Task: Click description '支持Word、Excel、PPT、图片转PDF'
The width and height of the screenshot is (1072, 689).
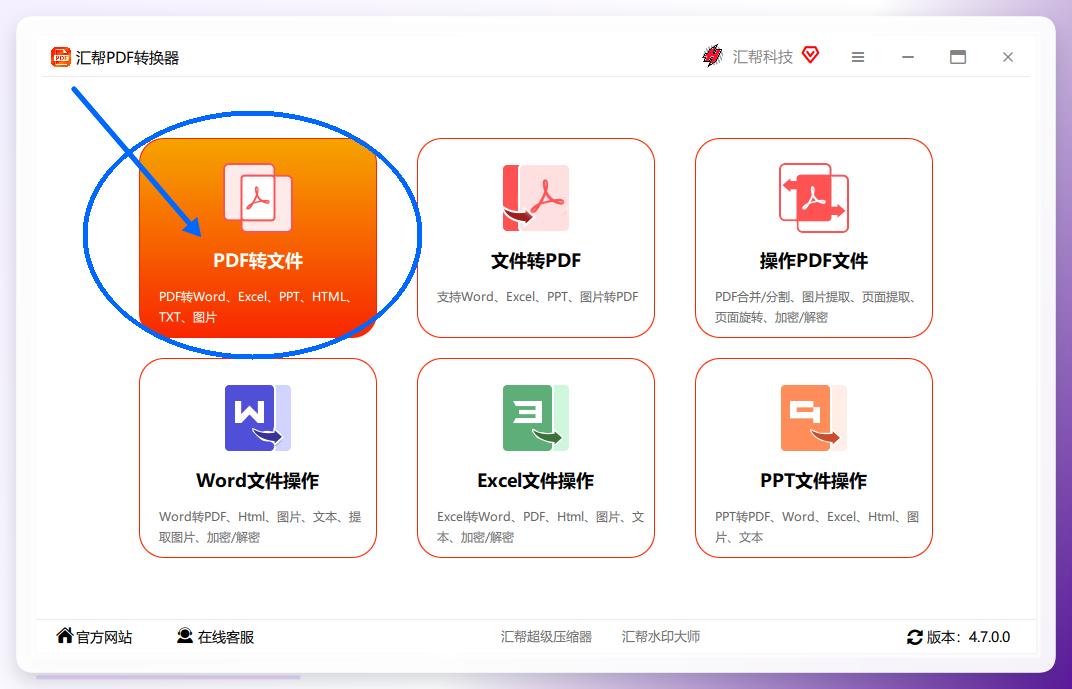Action: tap(537, 297)
